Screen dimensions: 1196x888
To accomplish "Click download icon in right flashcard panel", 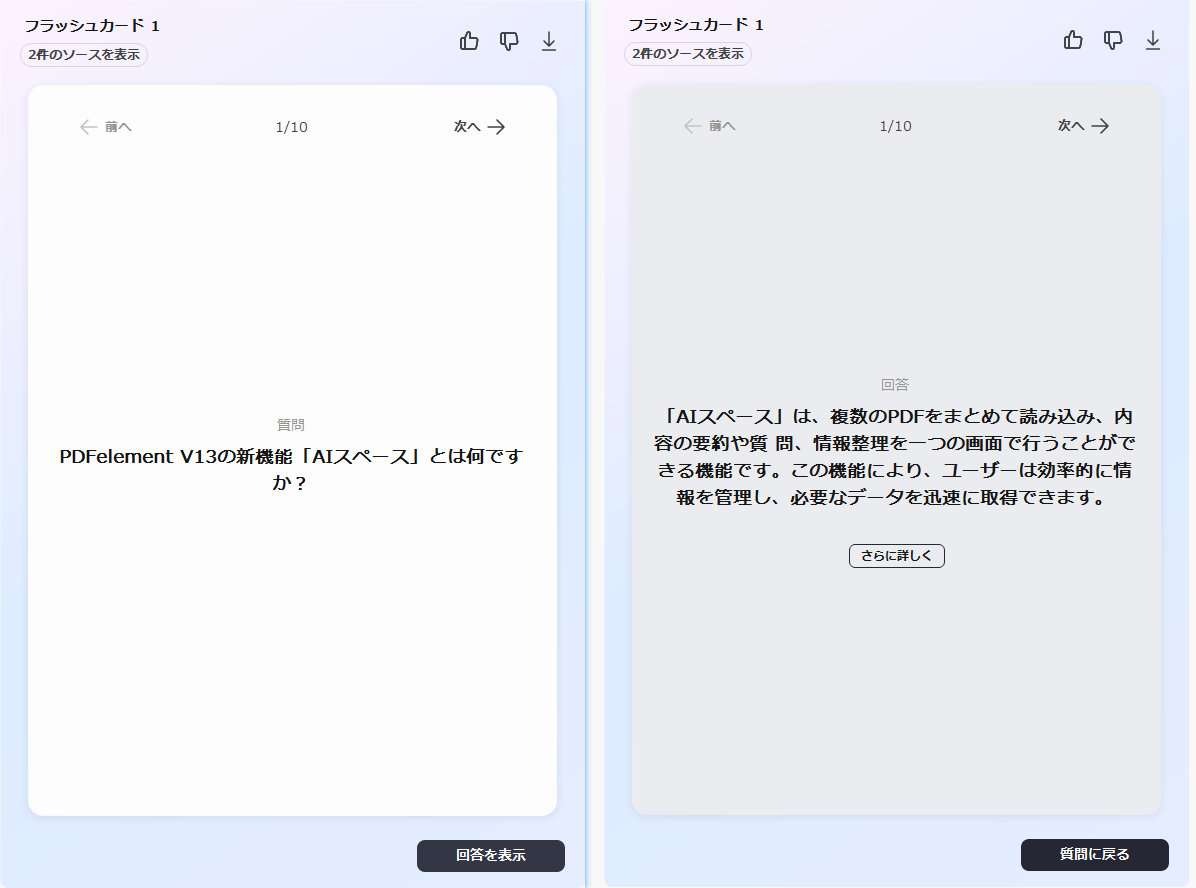I will [1153, 40].
